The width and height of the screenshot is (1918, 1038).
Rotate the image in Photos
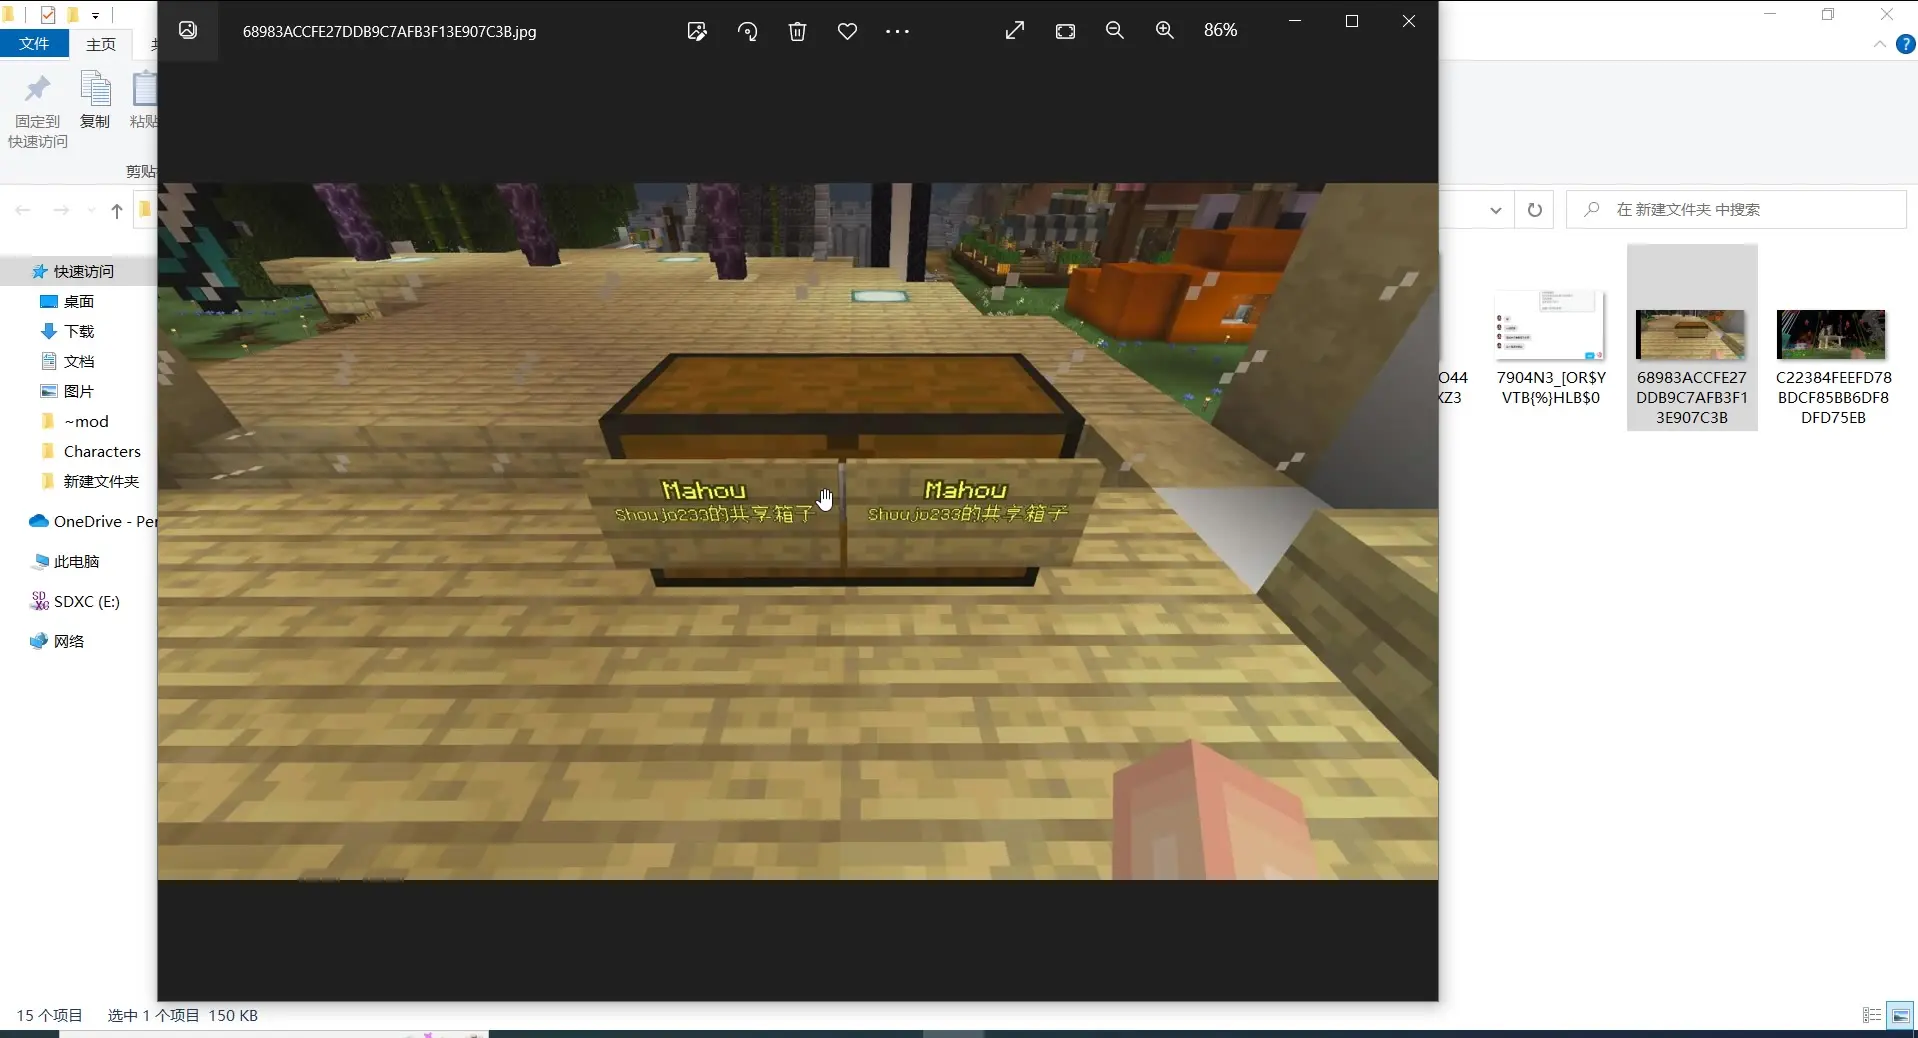747,31
